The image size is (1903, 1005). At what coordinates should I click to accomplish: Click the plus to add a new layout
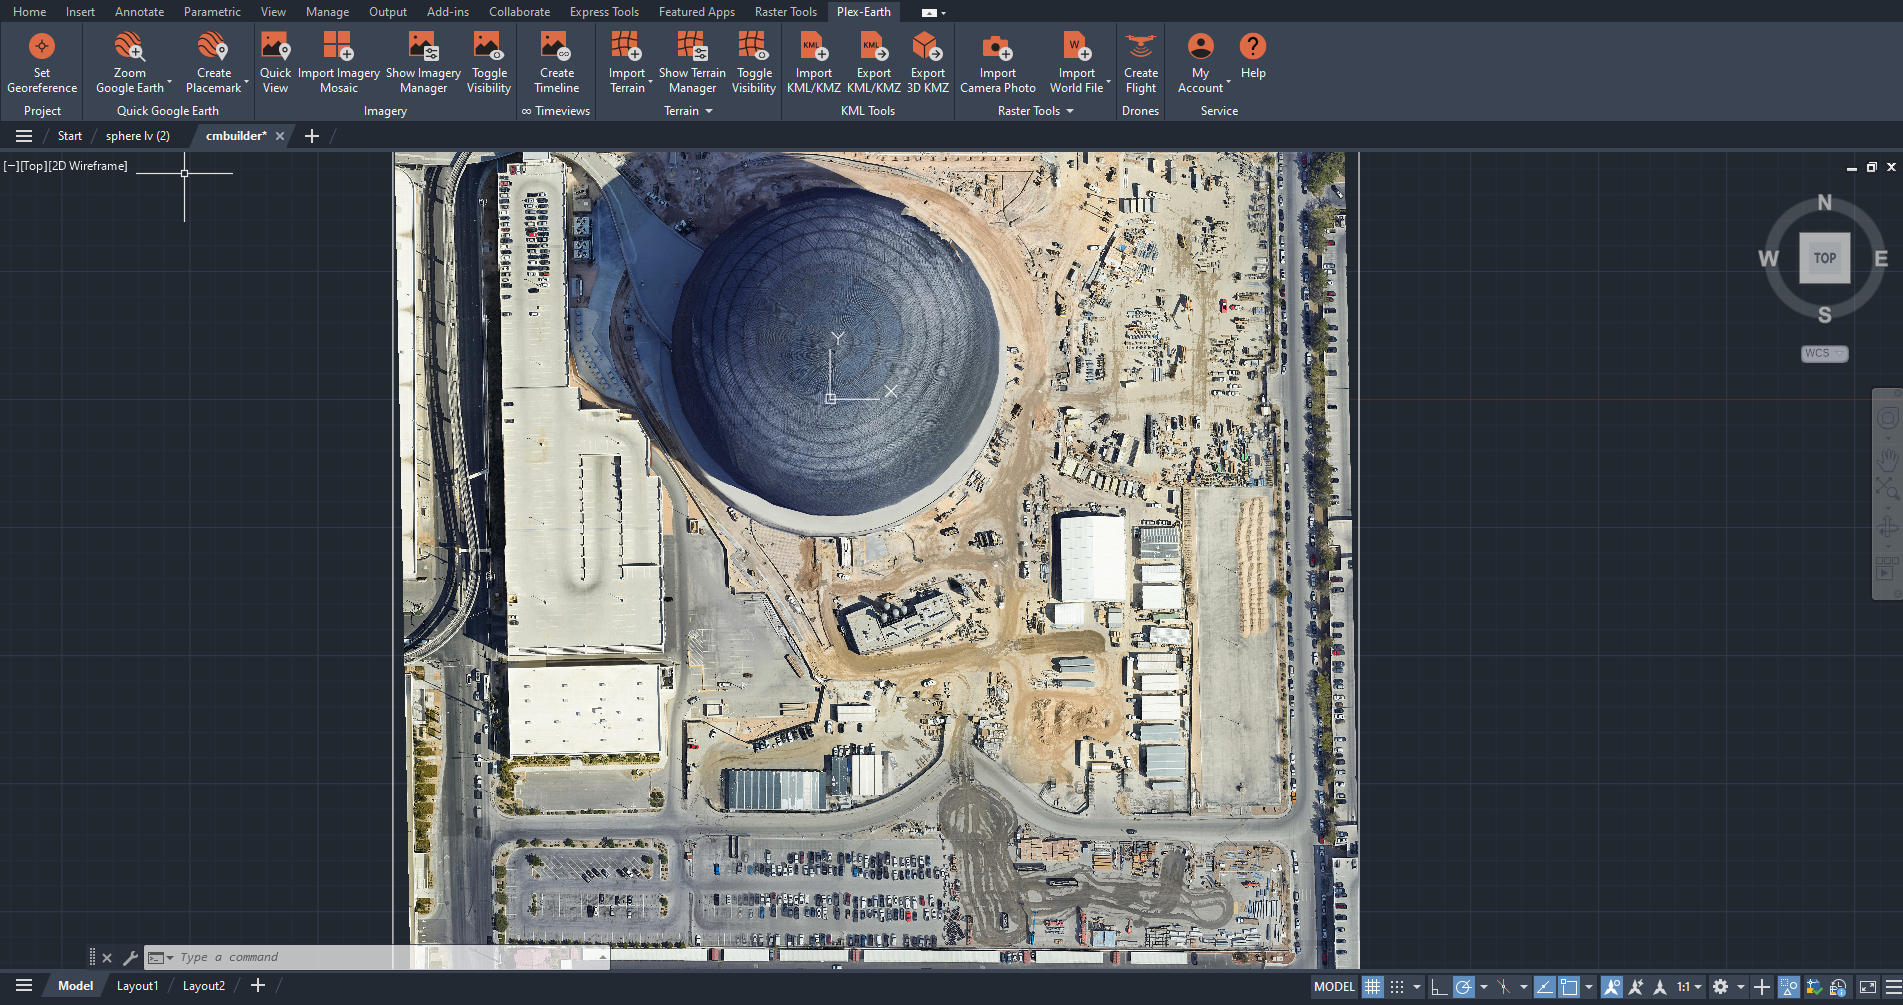pyautogui.click(x=257, y=985)
